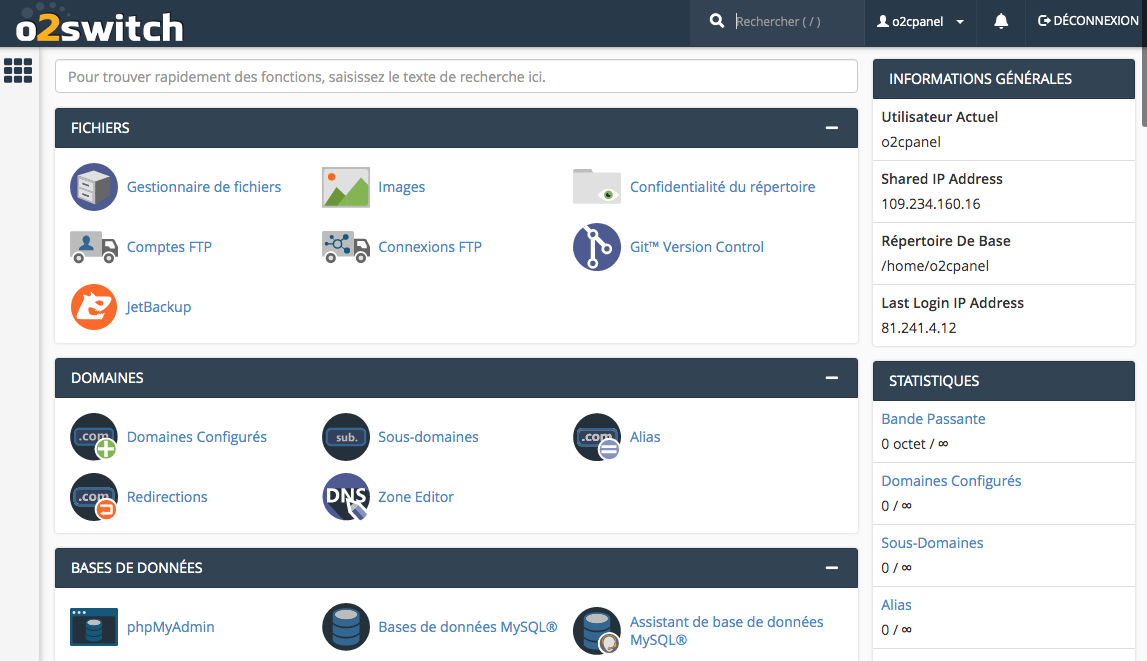
Task: Open the Gestionnaire de fichiers link
Action: tap(204, 187)
